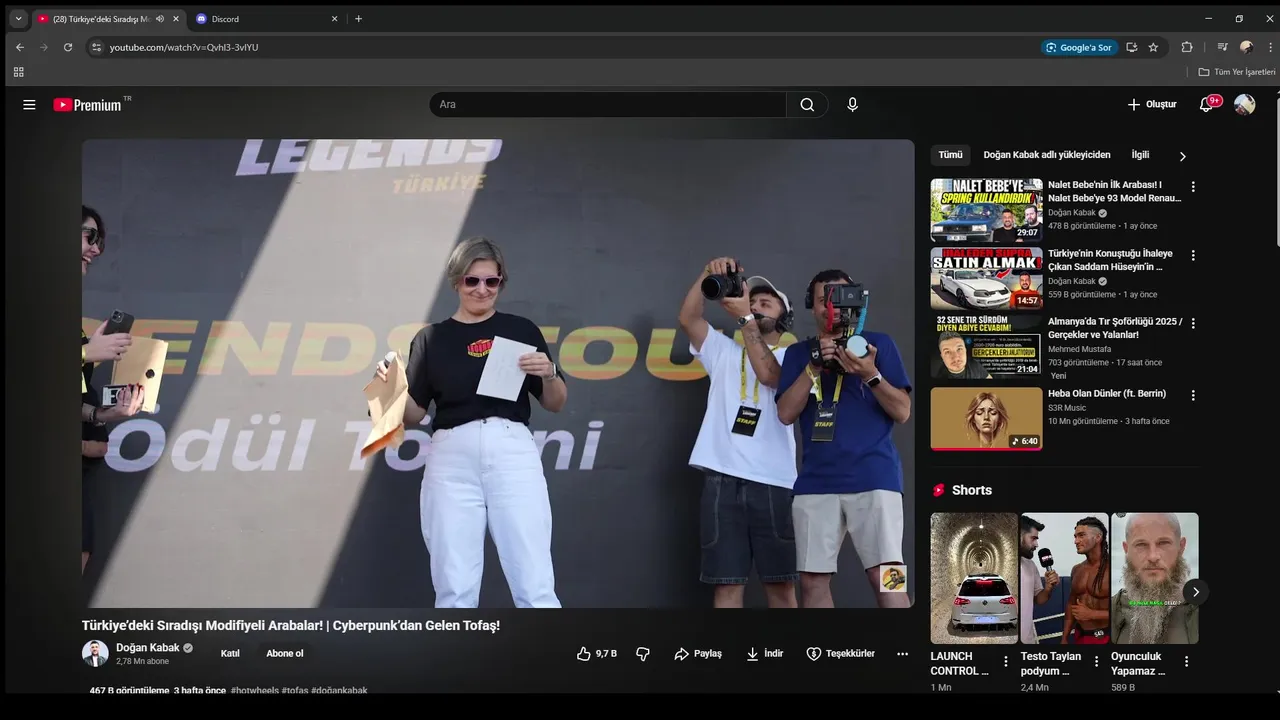
Task: Reload the page
Action: (x=68, y=47)
